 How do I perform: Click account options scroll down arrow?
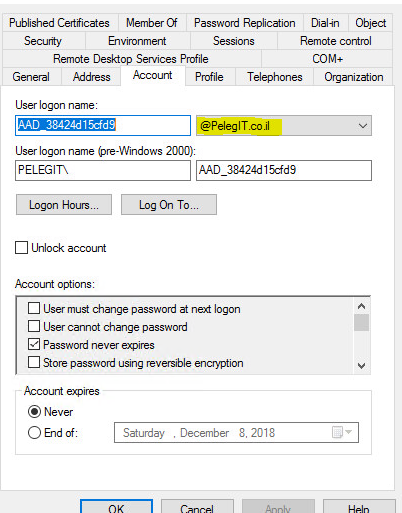pyautogui.click(x=361, y=366)
